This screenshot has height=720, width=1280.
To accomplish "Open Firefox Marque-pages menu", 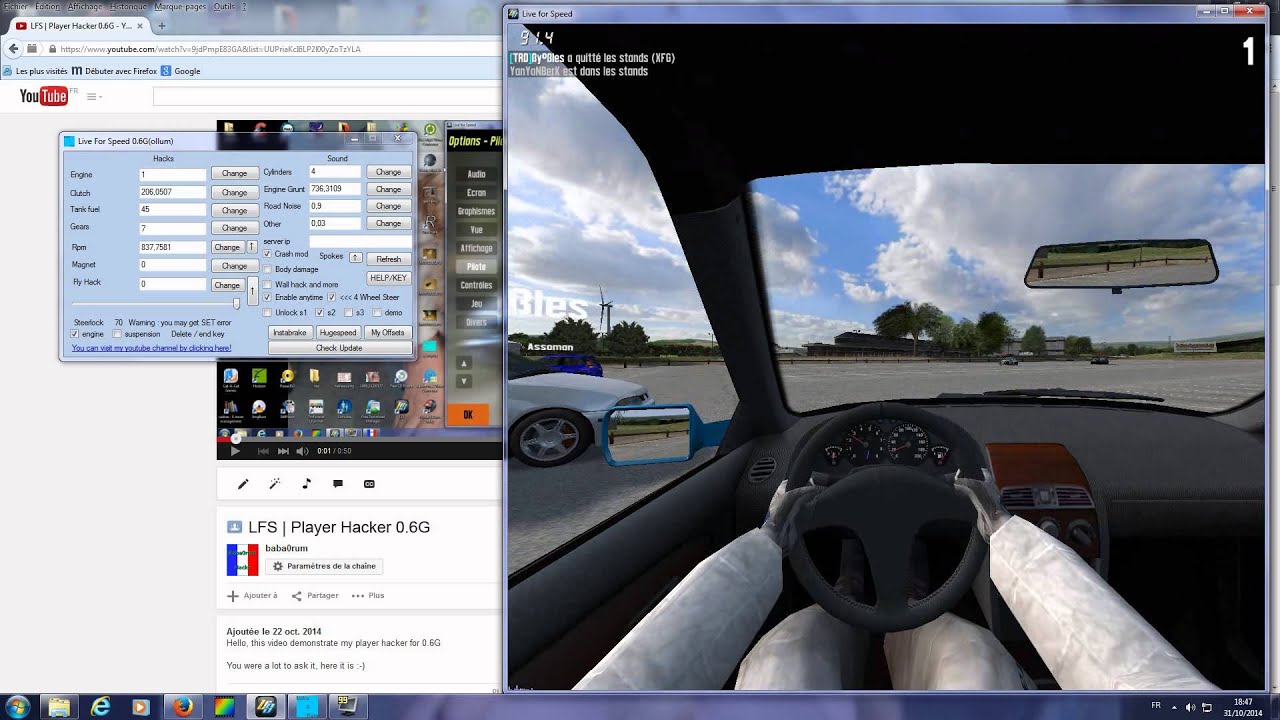I will (181, 6).
